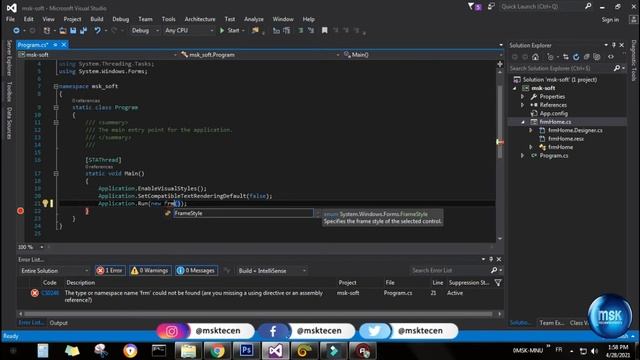Click the Collapse All icon in Solution Explorer
640x360 pixels.
tap(587, 57)
